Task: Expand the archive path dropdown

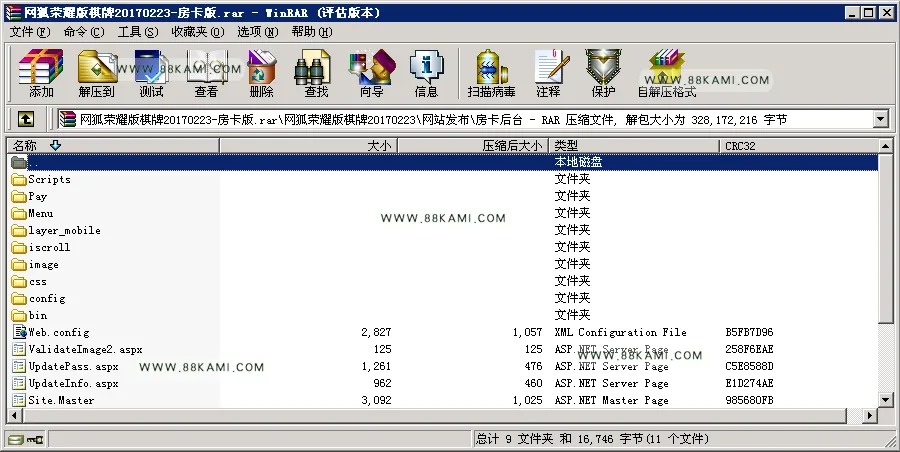Action: point(880,119)
